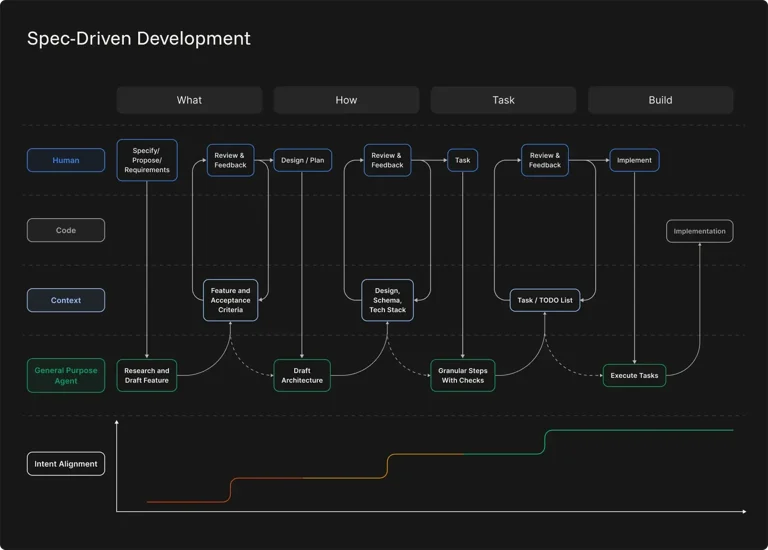Screen dimensions: 768x550
Task: Select the Execute Tasks node
Action: 634,376
